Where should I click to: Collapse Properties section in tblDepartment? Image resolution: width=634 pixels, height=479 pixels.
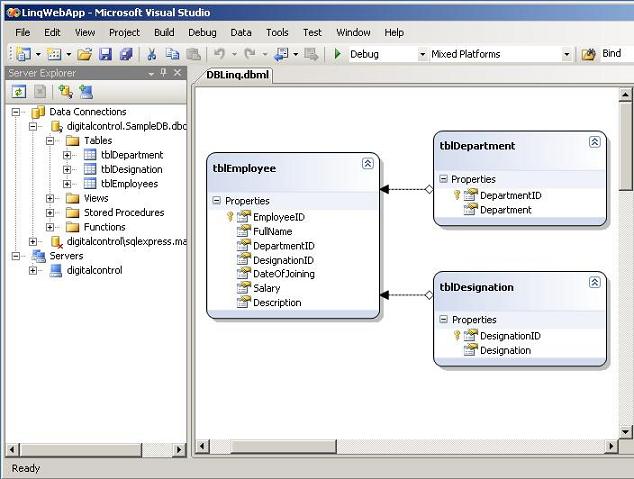[x=444, y=179]
